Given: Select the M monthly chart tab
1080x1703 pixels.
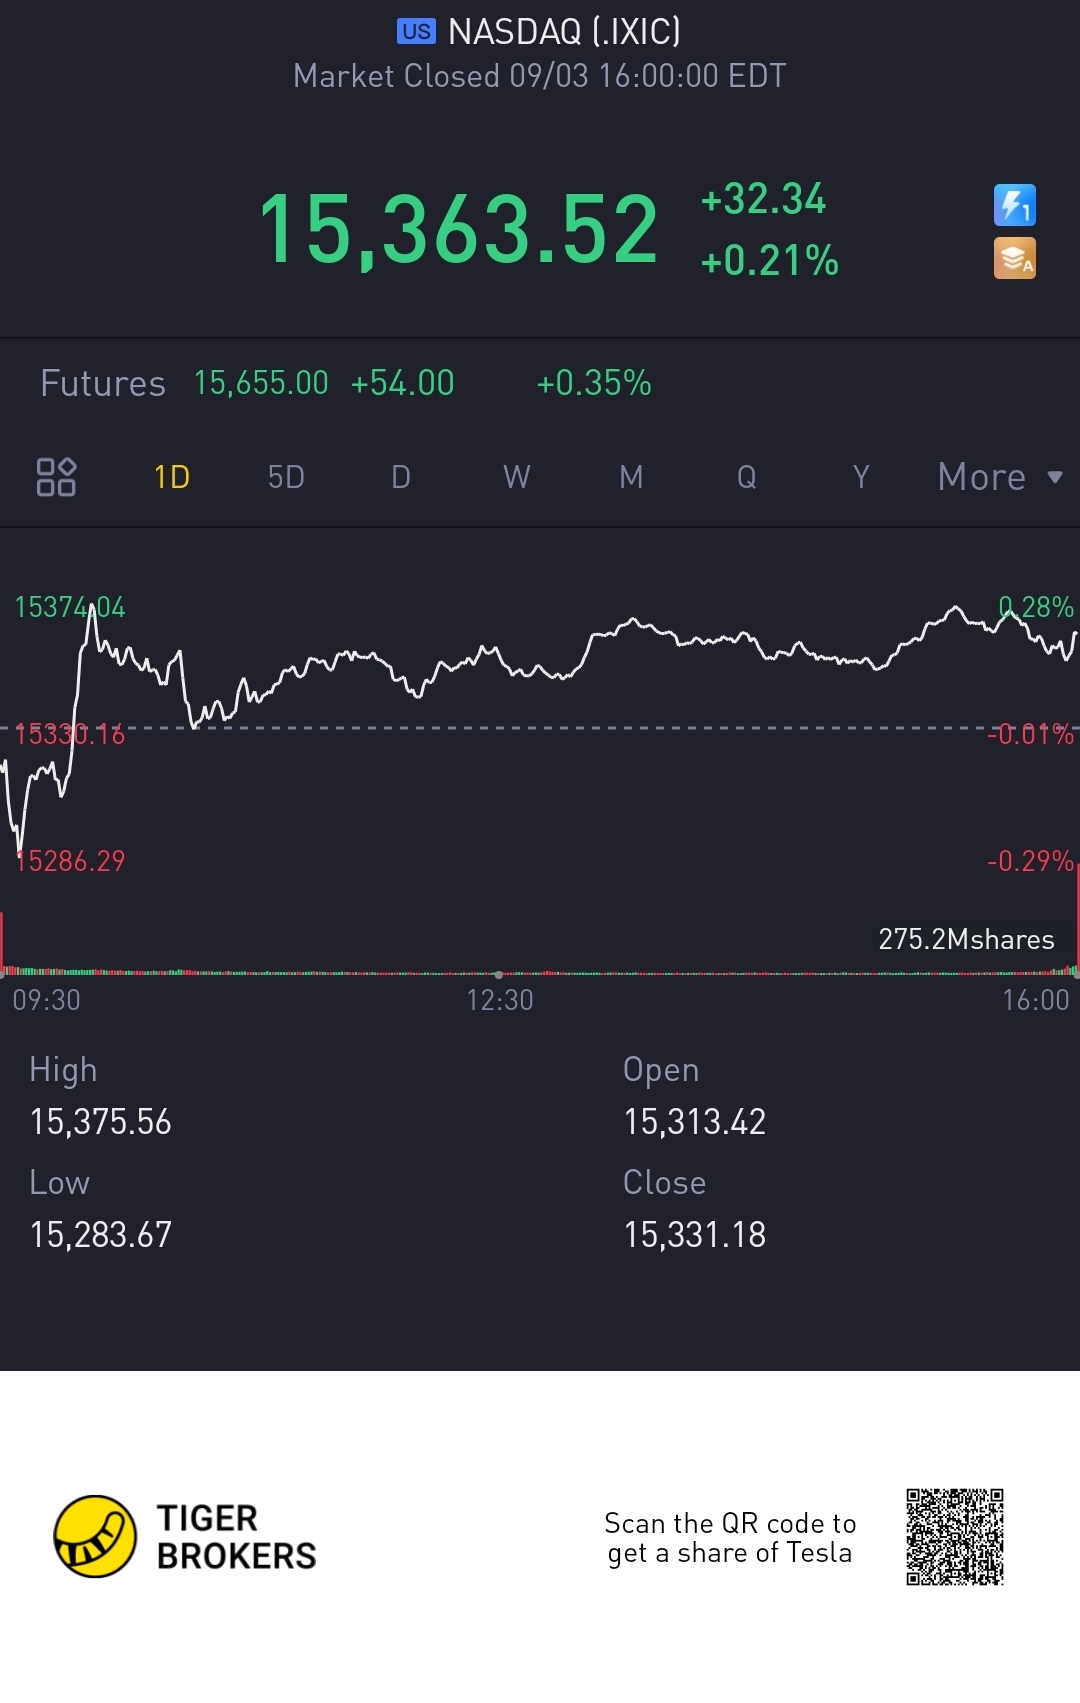Looking at the screenshot, I should pos(631,477).
